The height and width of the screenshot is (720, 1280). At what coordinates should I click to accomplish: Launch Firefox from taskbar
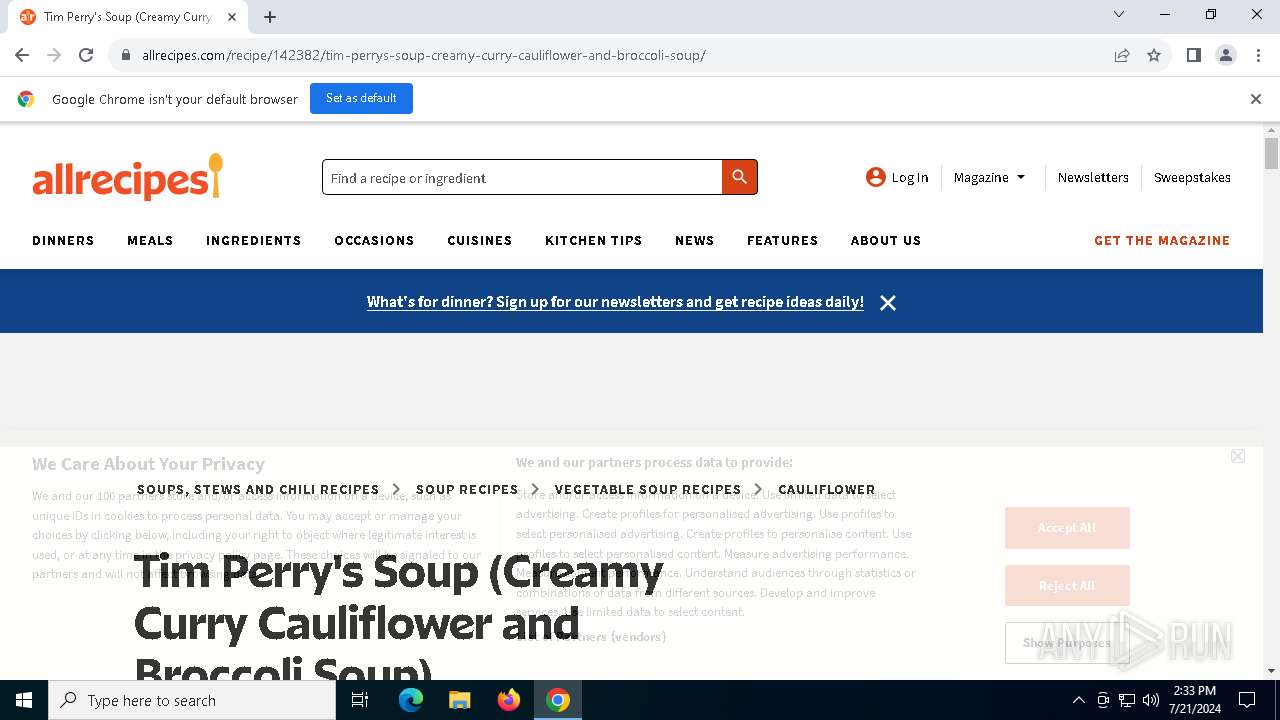(x=508, y=700)
